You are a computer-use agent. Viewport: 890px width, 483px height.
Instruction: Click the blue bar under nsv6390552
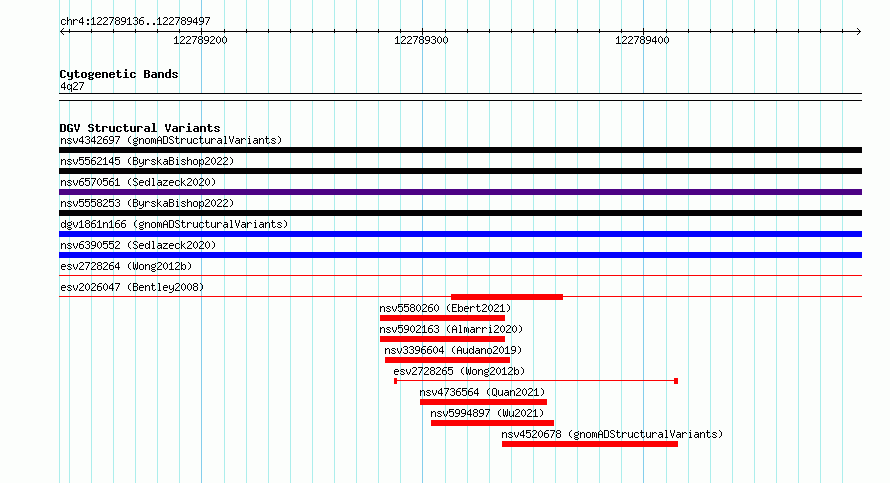460,255
